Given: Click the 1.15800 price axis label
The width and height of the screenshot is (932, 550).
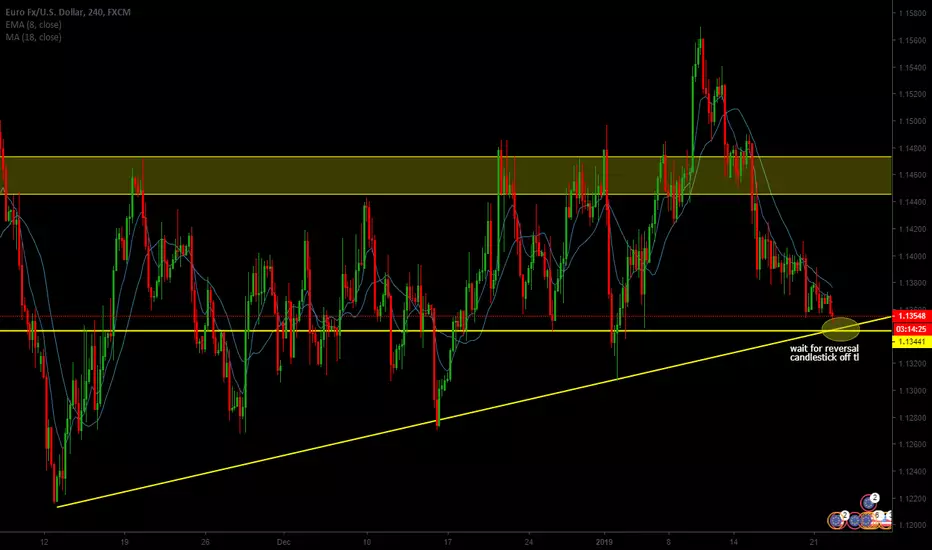Looking at the screenshot, I should (912, 13).
